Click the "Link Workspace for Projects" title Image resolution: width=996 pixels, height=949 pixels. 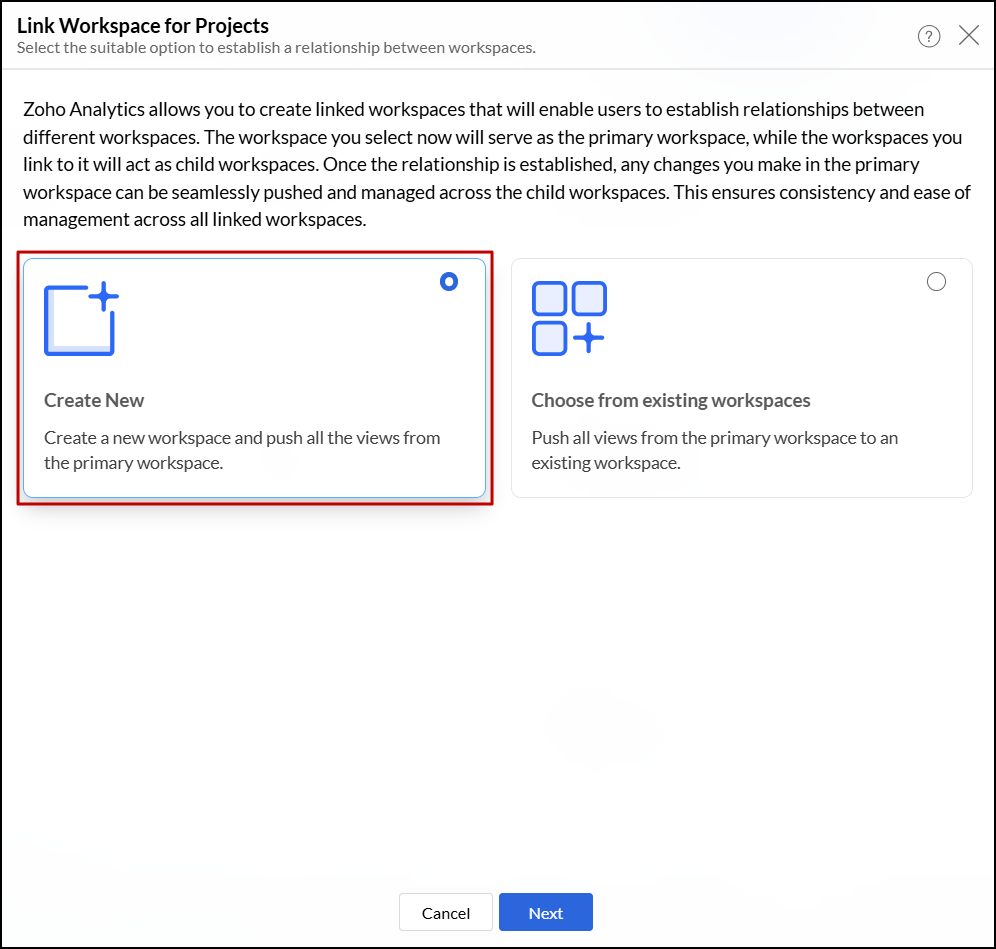coord(143,25)
